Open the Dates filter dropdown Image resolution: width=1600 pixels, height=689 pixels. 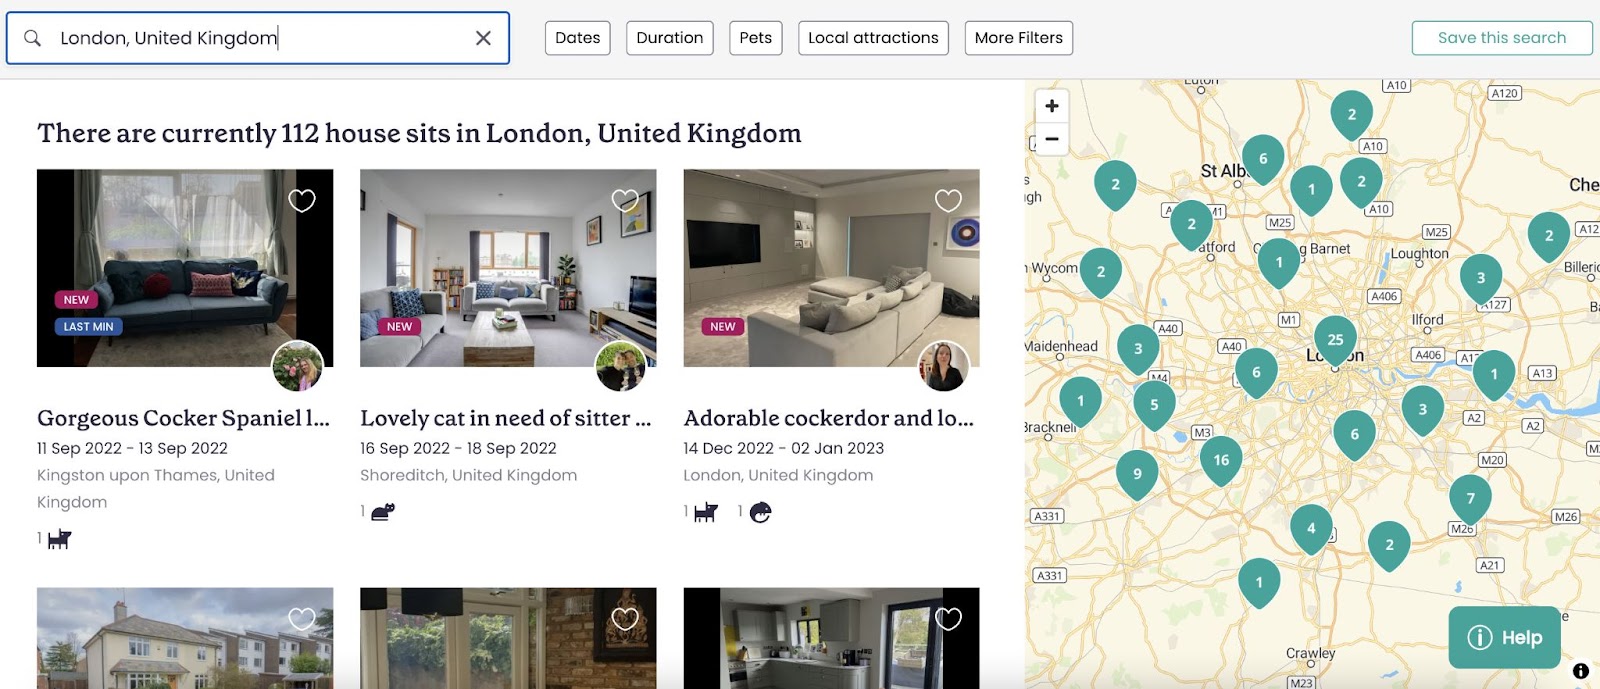[578, 38]
